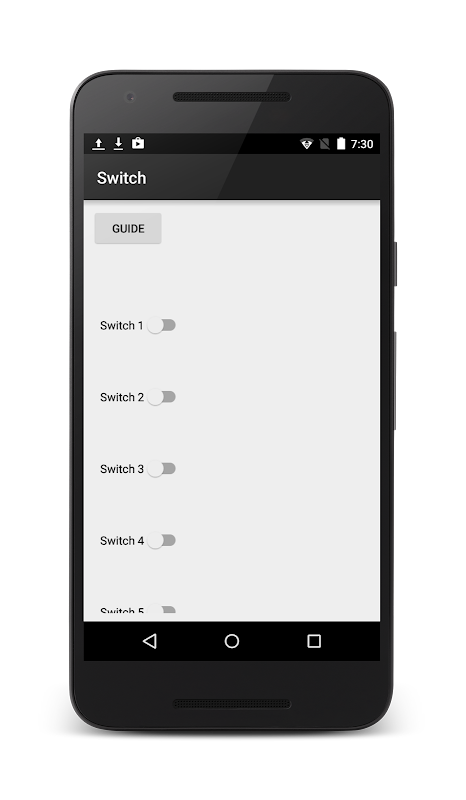466x800 pixels.
Task: Tap the upload arrow notification icon
Action: point(99,144)
